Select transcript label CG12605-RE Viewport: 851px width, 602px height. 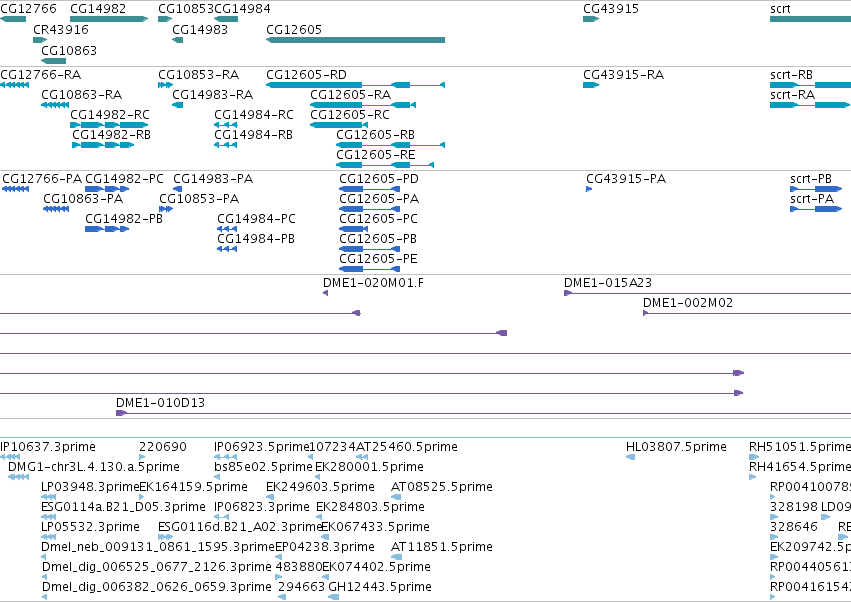(376, 155)
